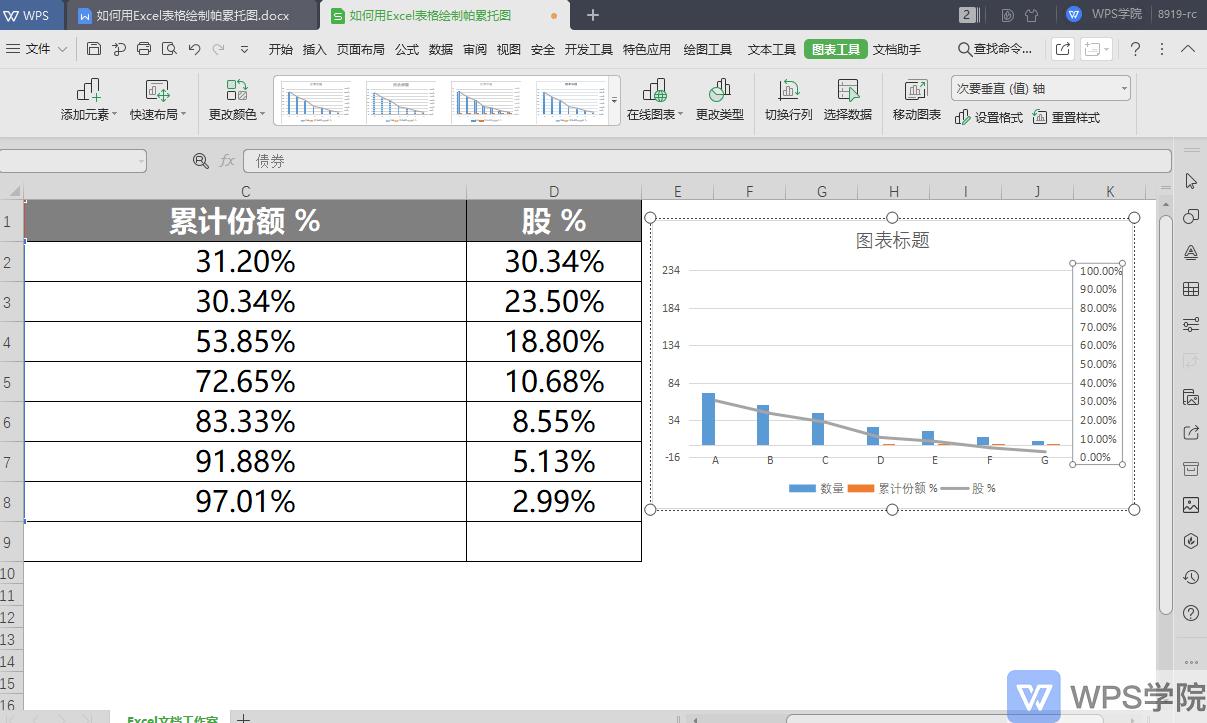This screenshot has height=723, width=1207.
Task: Select the second chart style thumbnail
Action: point(402,101)
